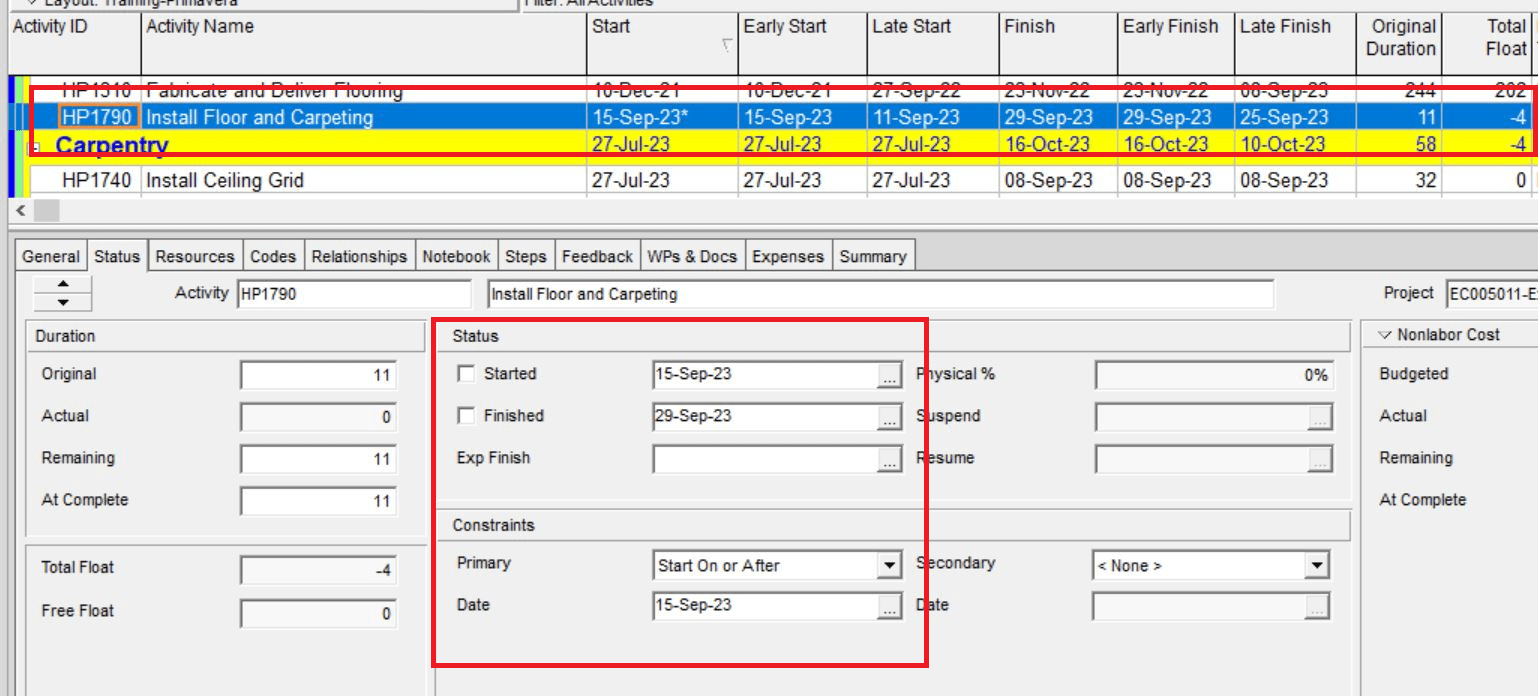Sort by the Start column header
Screen dimensions: 1538x696
click(x=662, y=44)
